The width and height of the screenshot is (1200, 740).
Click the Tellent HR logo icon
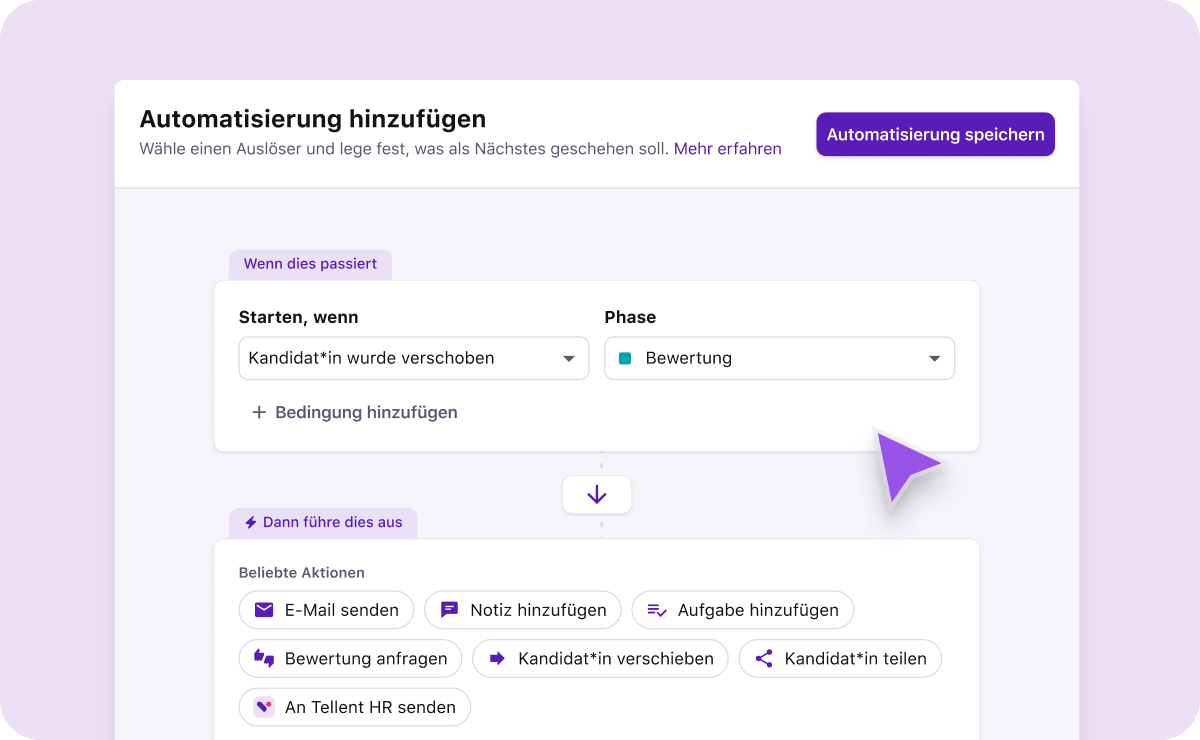point(264,707)
